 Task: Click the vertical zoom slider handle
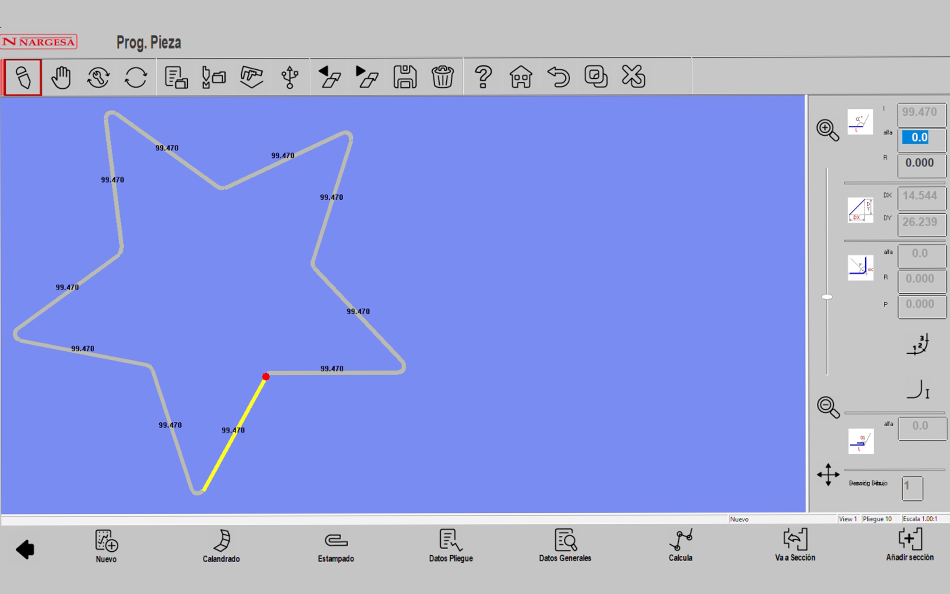(827, 297)
